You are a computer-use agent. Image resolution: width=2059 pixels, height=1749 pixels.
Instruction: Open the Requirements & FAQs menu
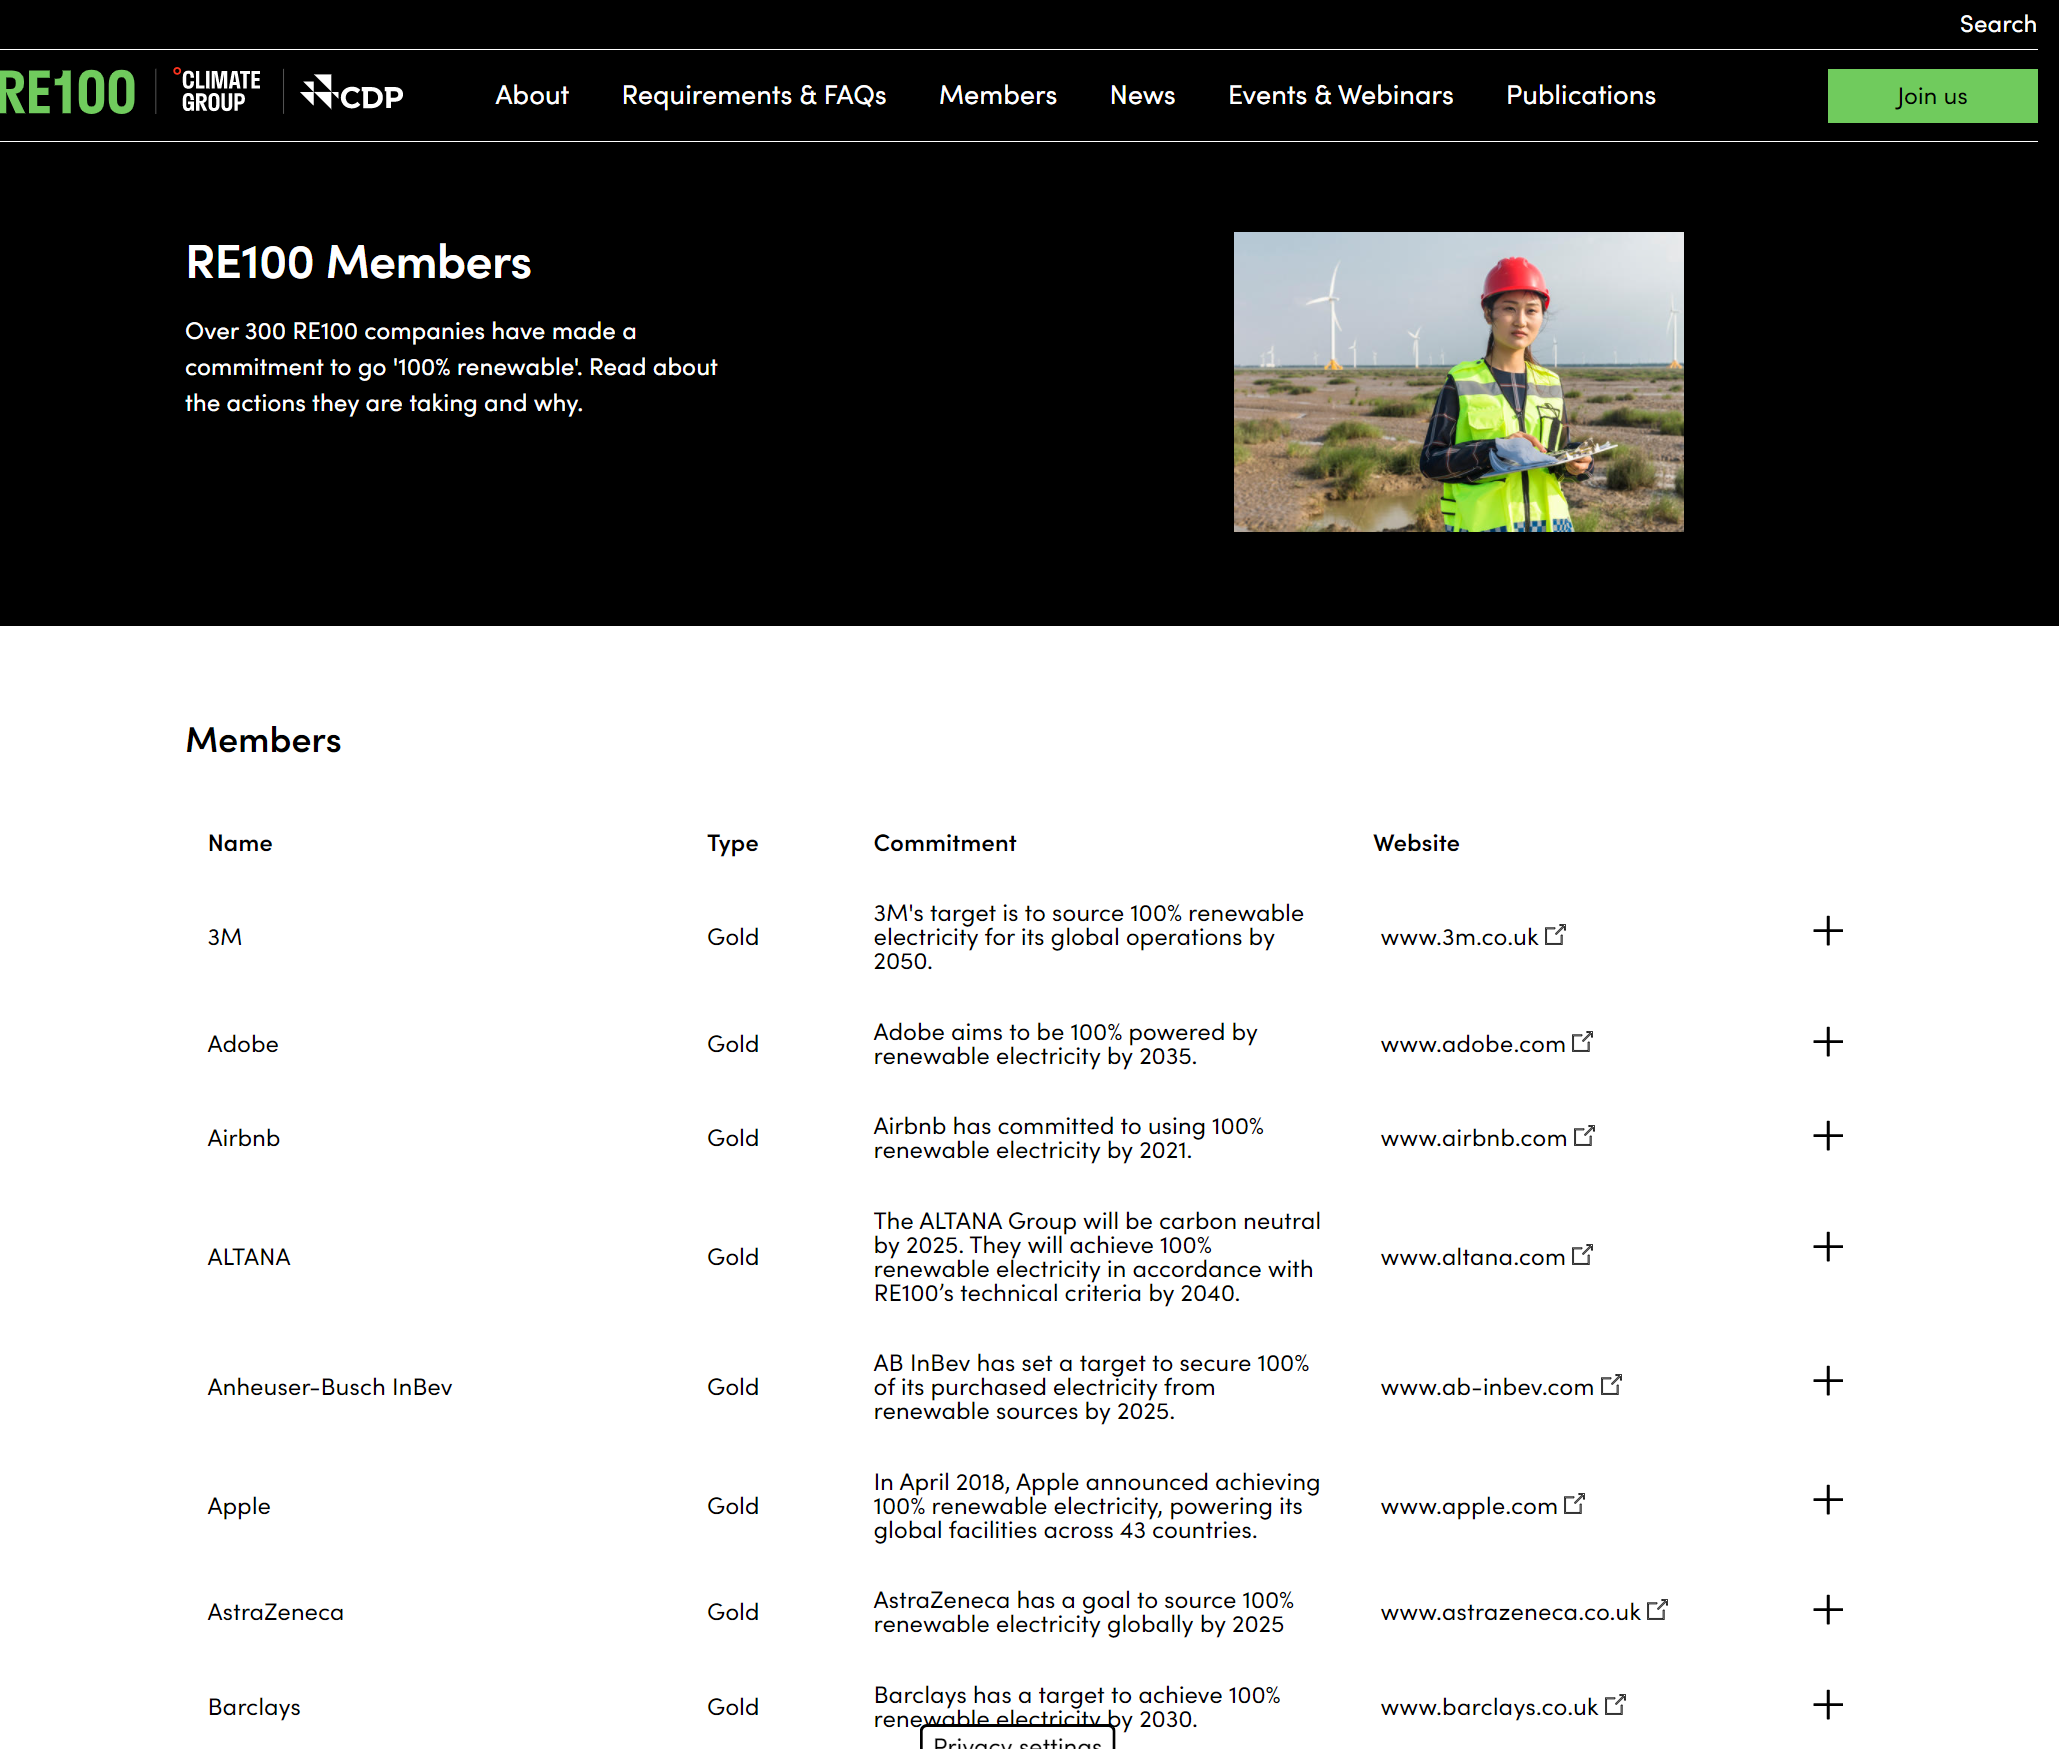click(x=753, y=95)
